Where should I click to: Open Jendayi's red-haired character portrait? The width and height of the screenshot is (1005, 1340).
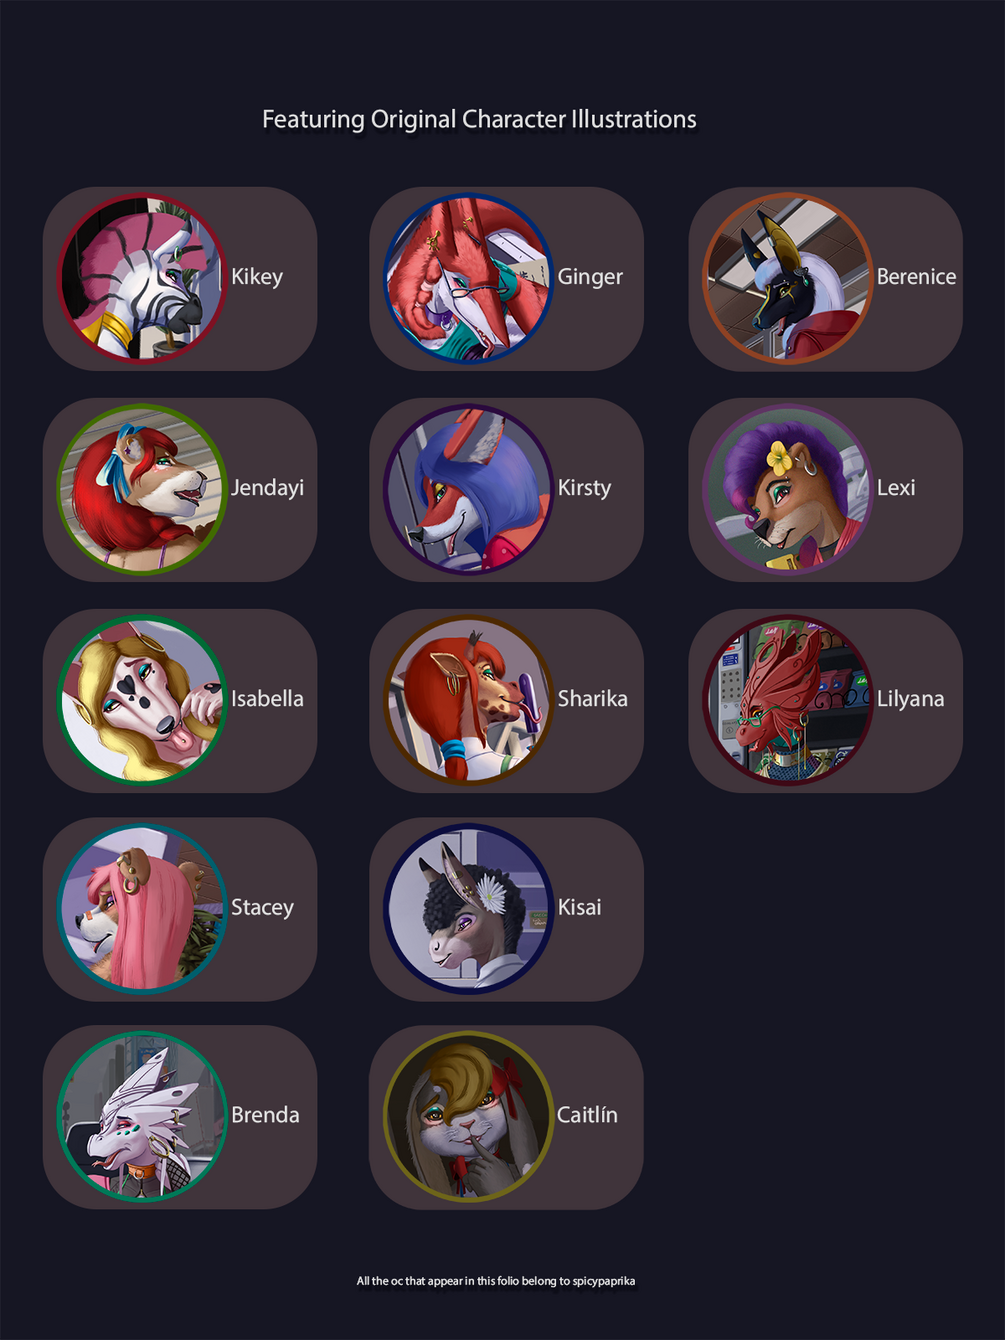coord(142,489)
